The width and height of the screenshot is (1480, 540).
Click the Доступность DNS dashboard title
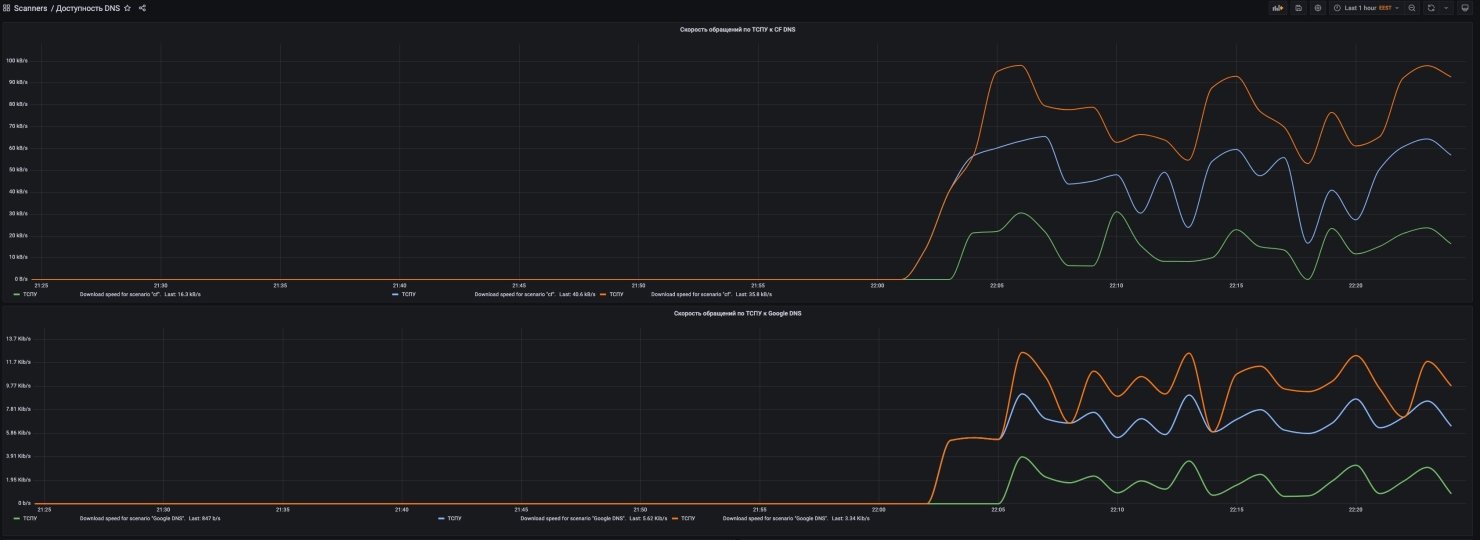(x=87, y=8)
